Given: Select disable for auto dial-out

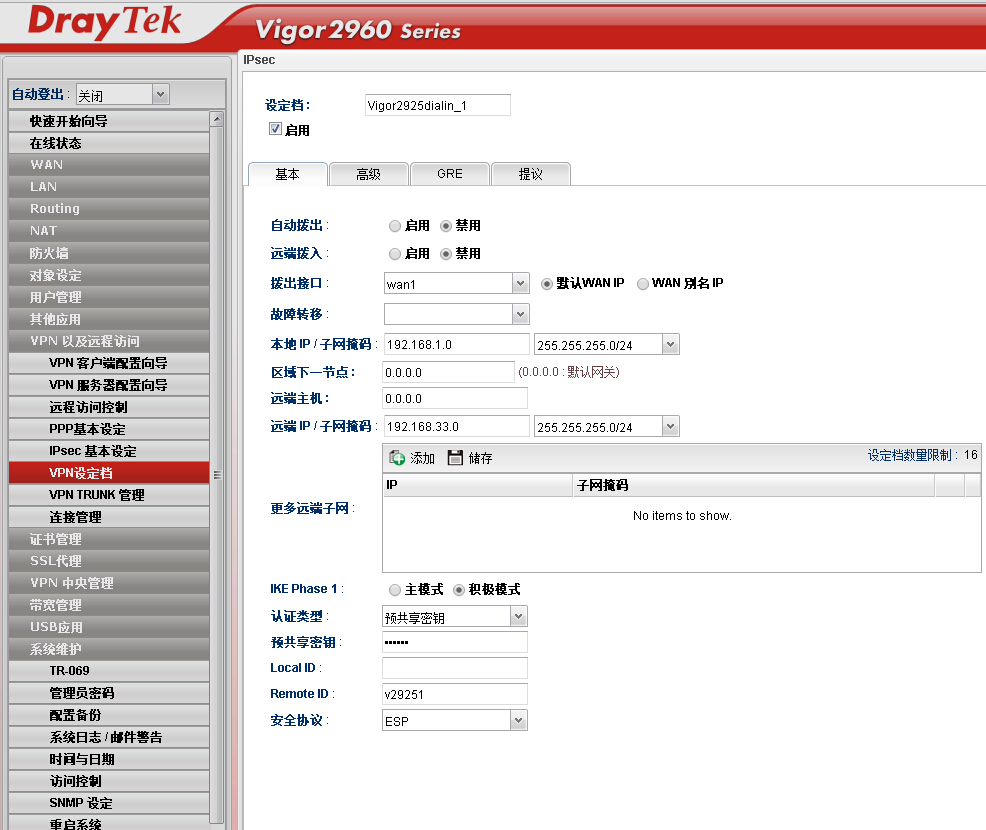Looking at the screenshot, I should [446, 226].
